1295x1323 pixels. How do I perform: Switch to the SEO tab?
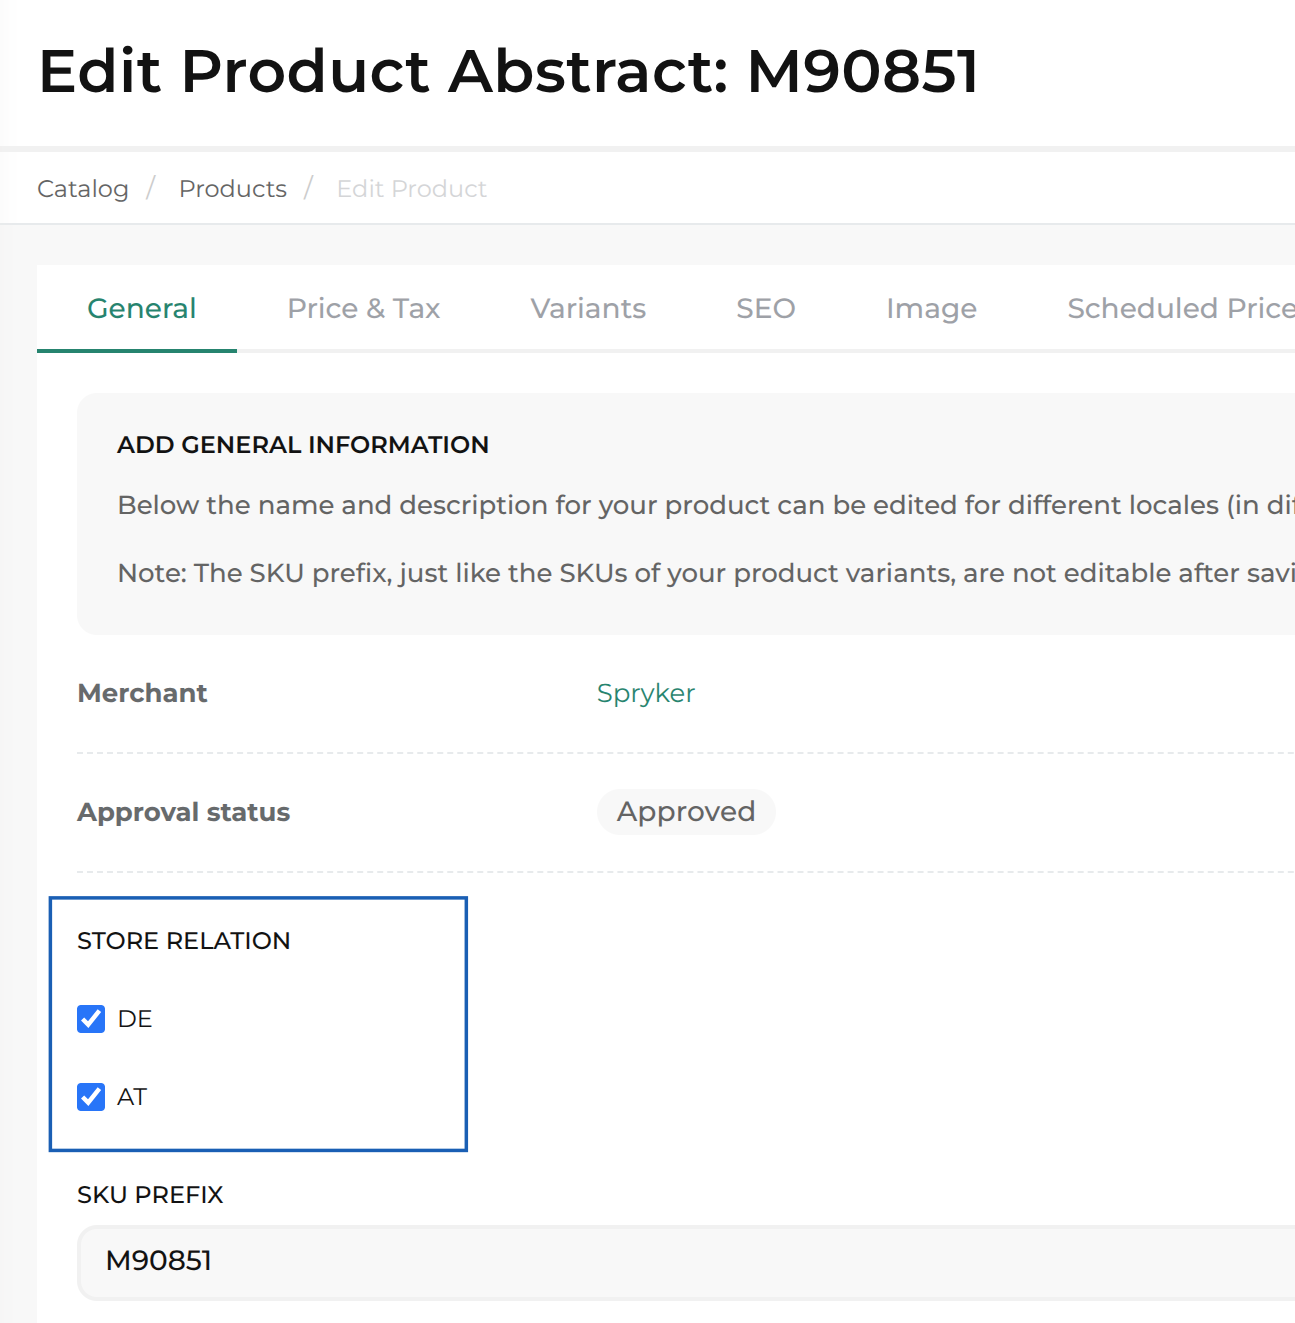pos(765,309)
